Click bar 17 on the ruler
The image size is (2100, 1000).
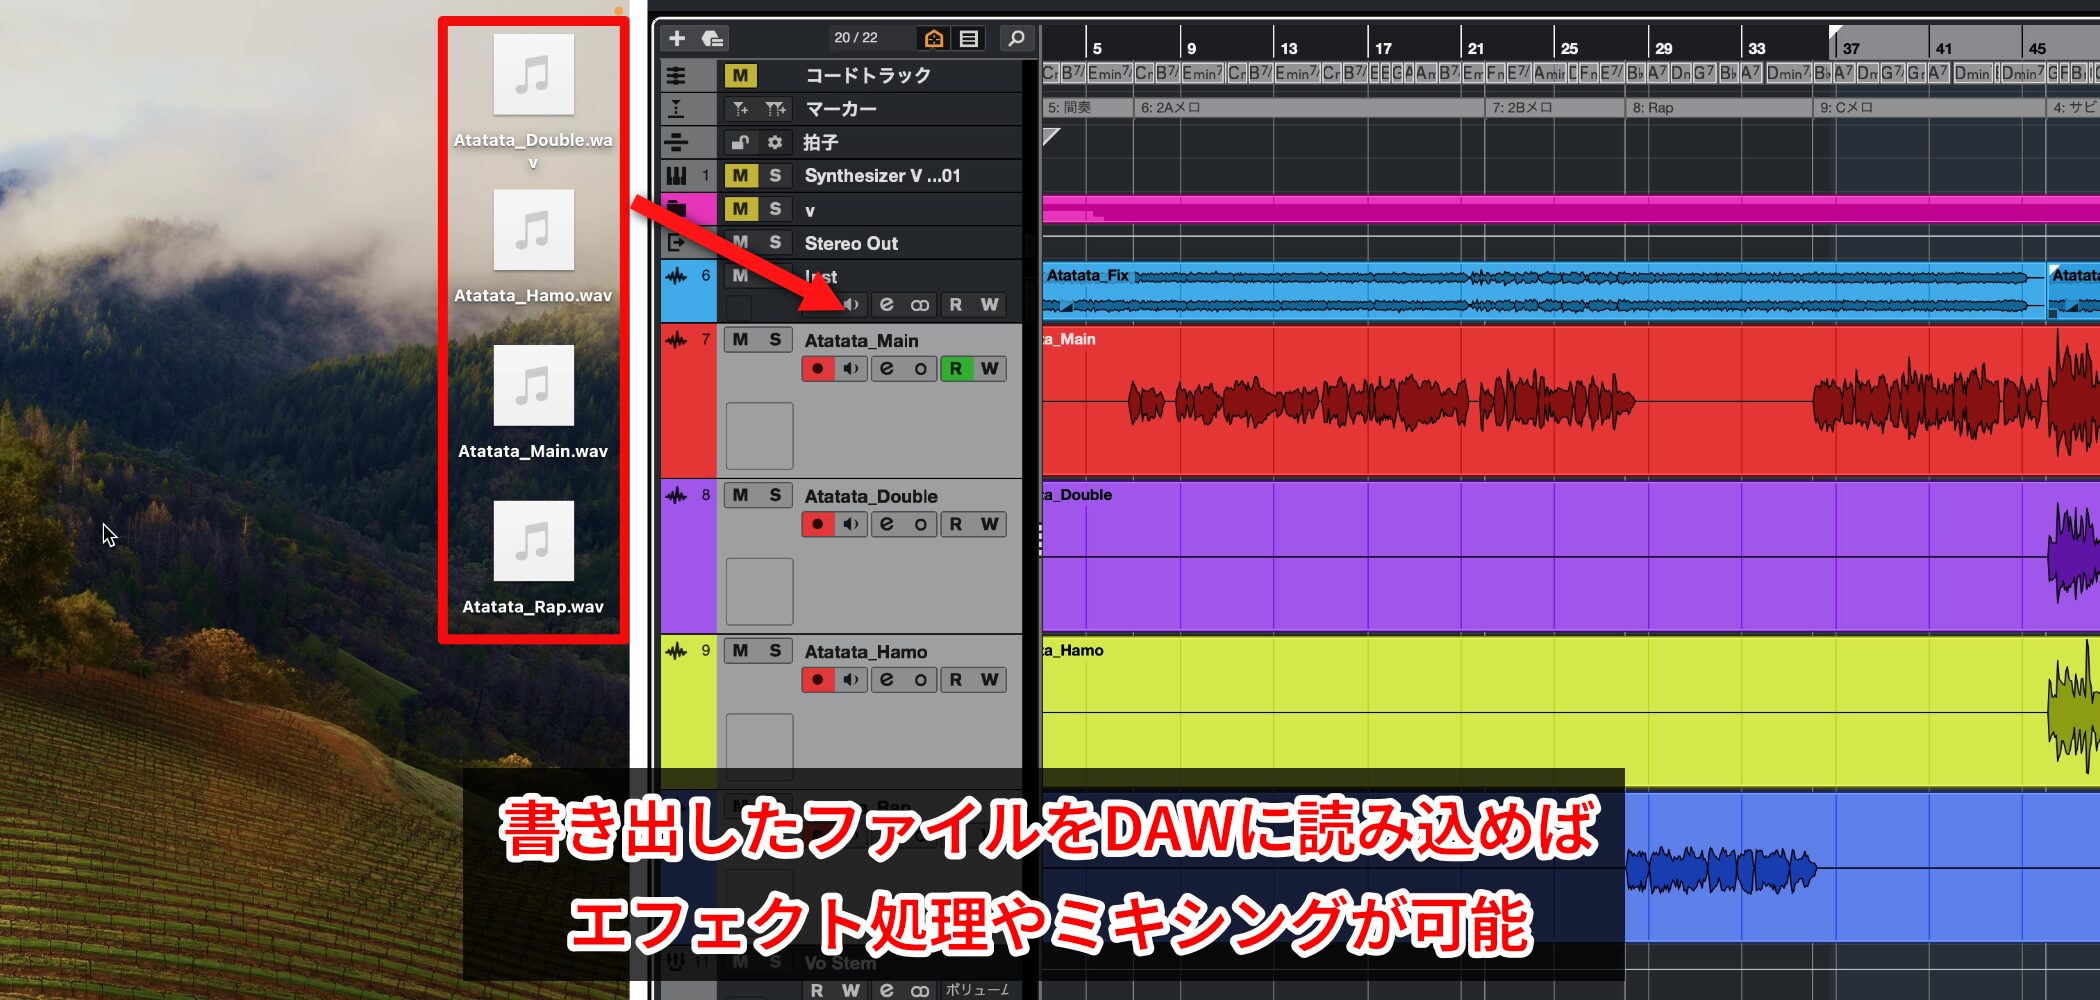pyautogui.click(x=1383, y=48)
